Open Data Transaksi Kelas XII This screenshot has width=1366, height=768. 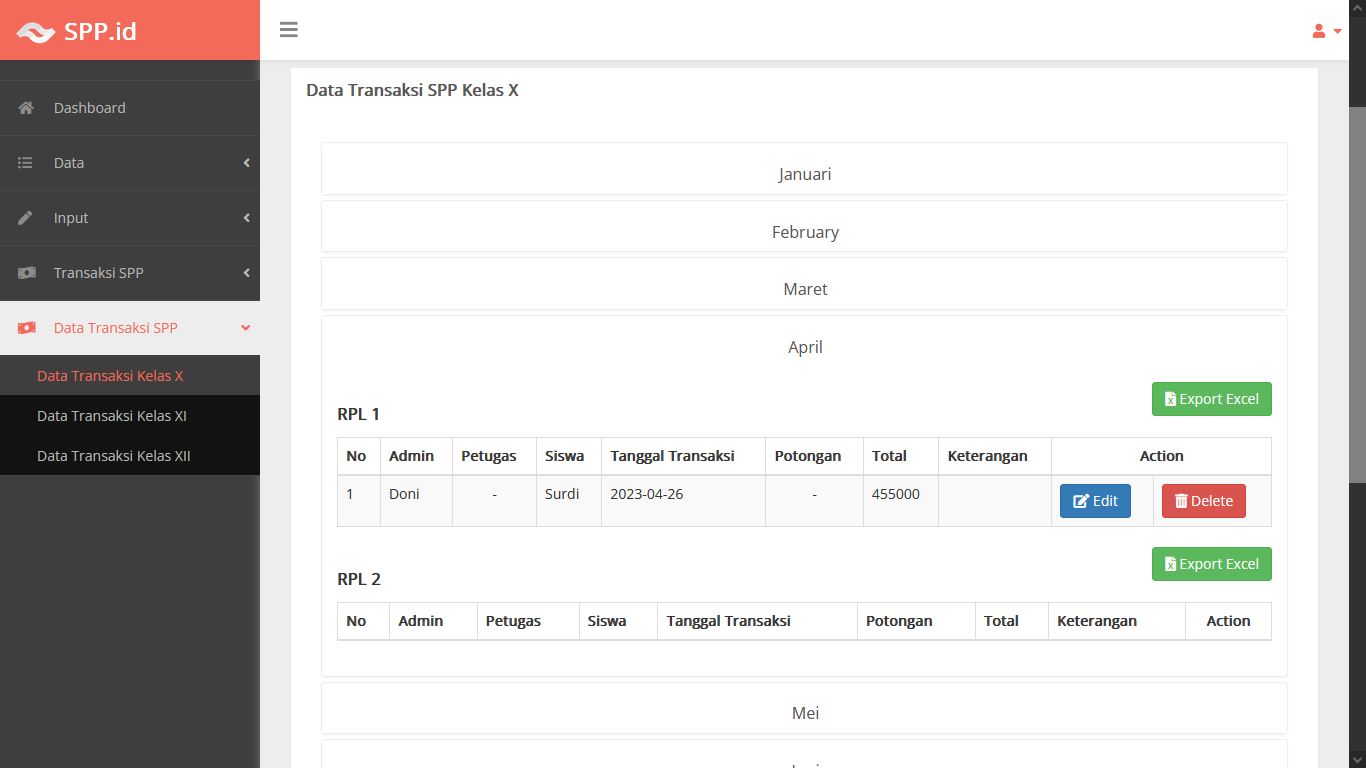click(114, 456)
